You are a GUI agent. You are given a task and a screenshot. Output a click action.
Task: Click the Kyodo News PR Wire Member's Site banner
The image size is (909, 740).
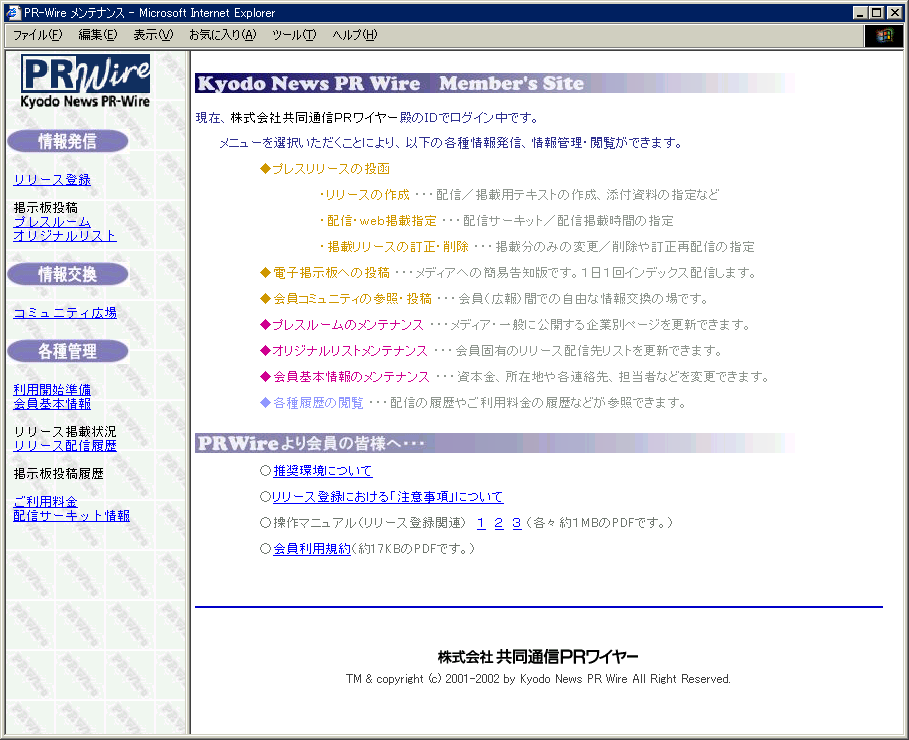495,83
